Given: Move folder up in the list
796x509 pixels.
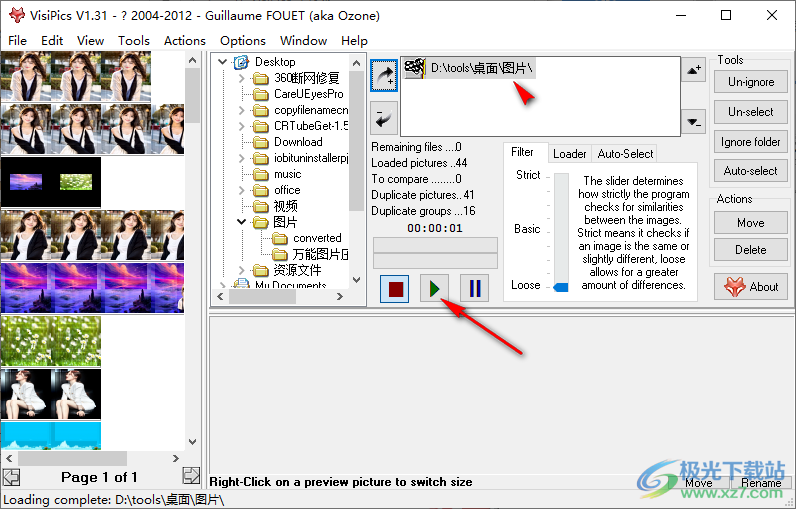Looking at the screenshot, I should coord(693,69).
